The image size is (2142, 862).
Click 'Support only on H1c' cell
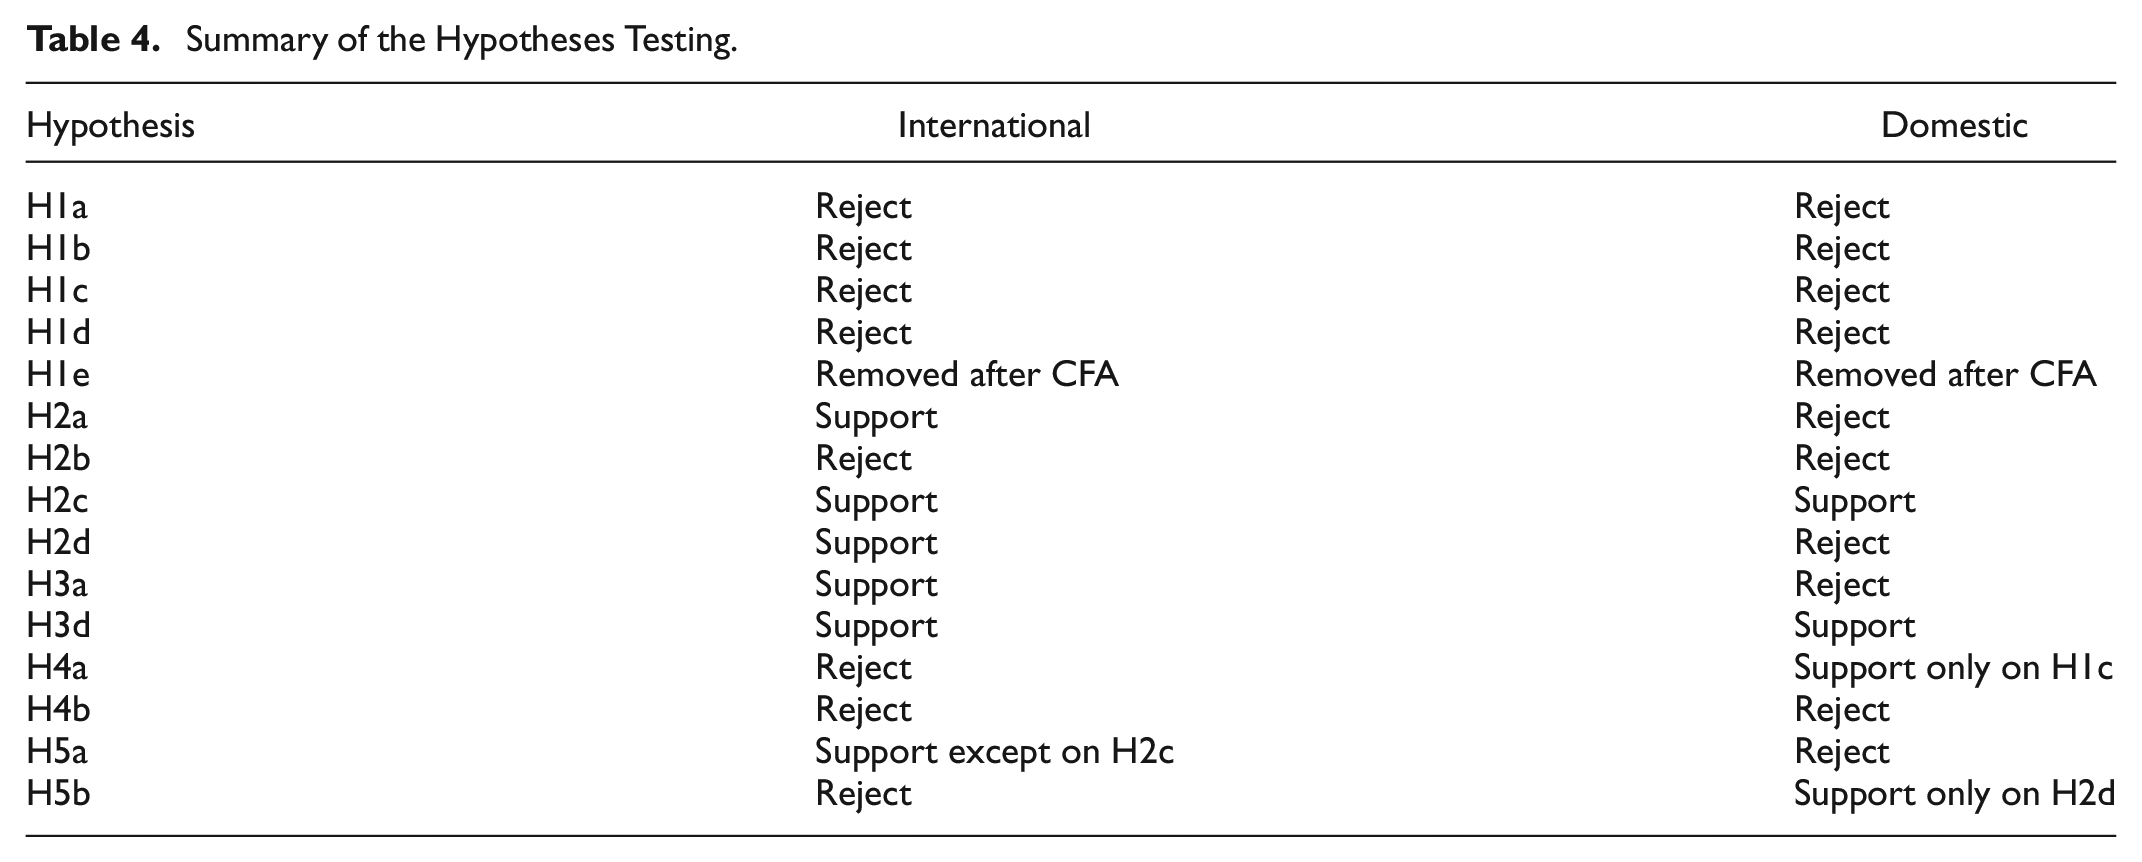point(1954,668)
